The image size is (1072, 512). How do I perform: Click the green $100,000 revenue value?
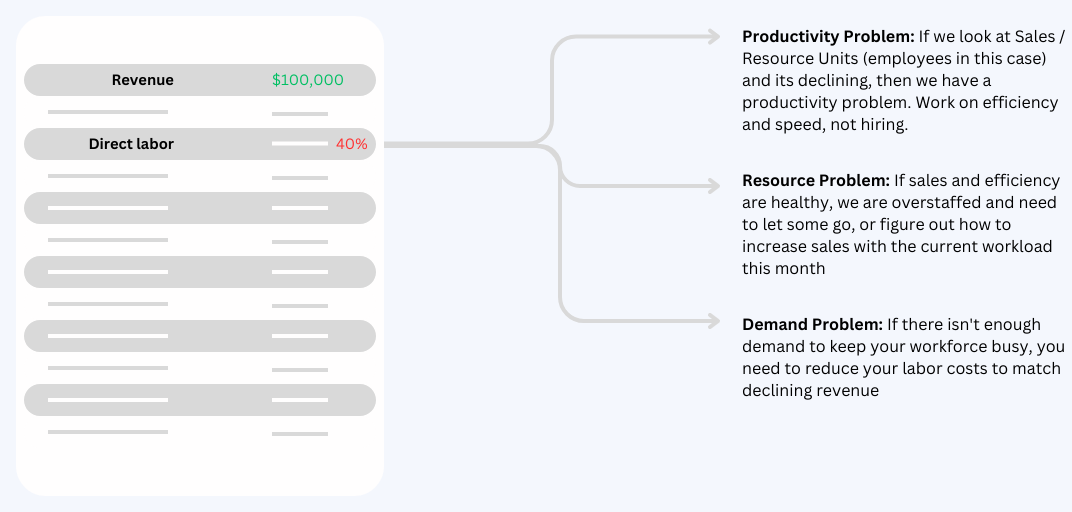point(308,80)
